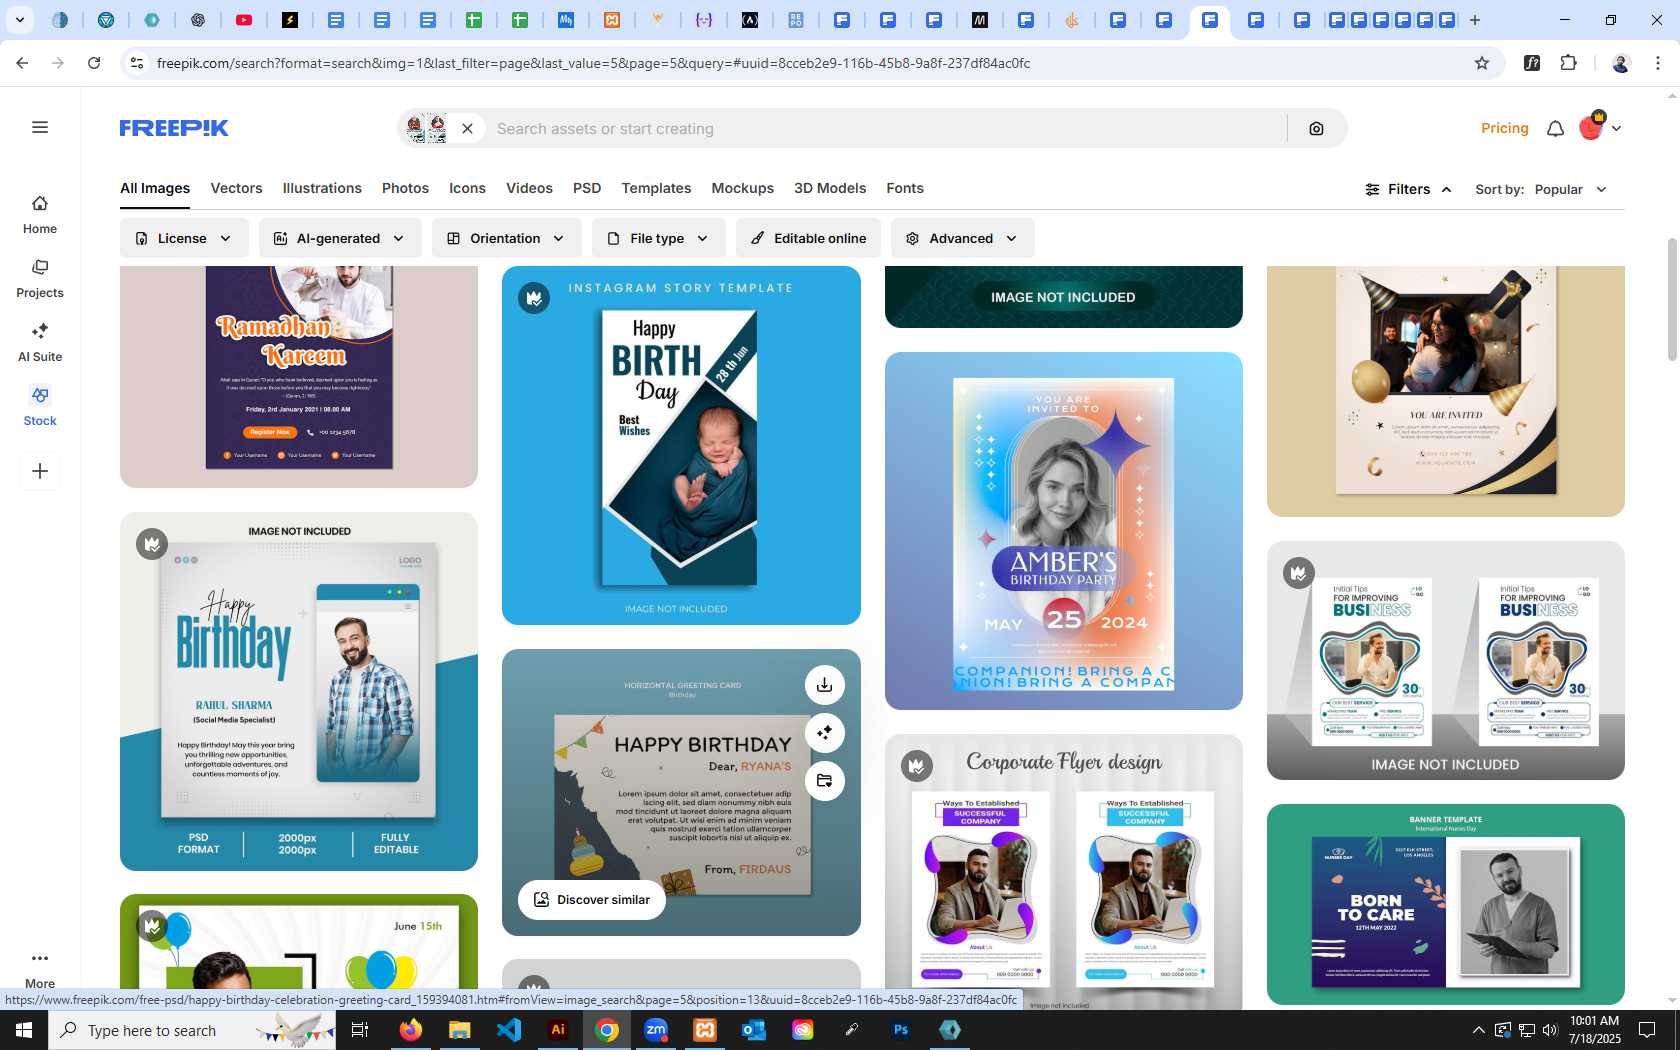Screen dimensions: 1680x1050
Task: Open the user profile avatar menu
Action: click(1599, 127)
